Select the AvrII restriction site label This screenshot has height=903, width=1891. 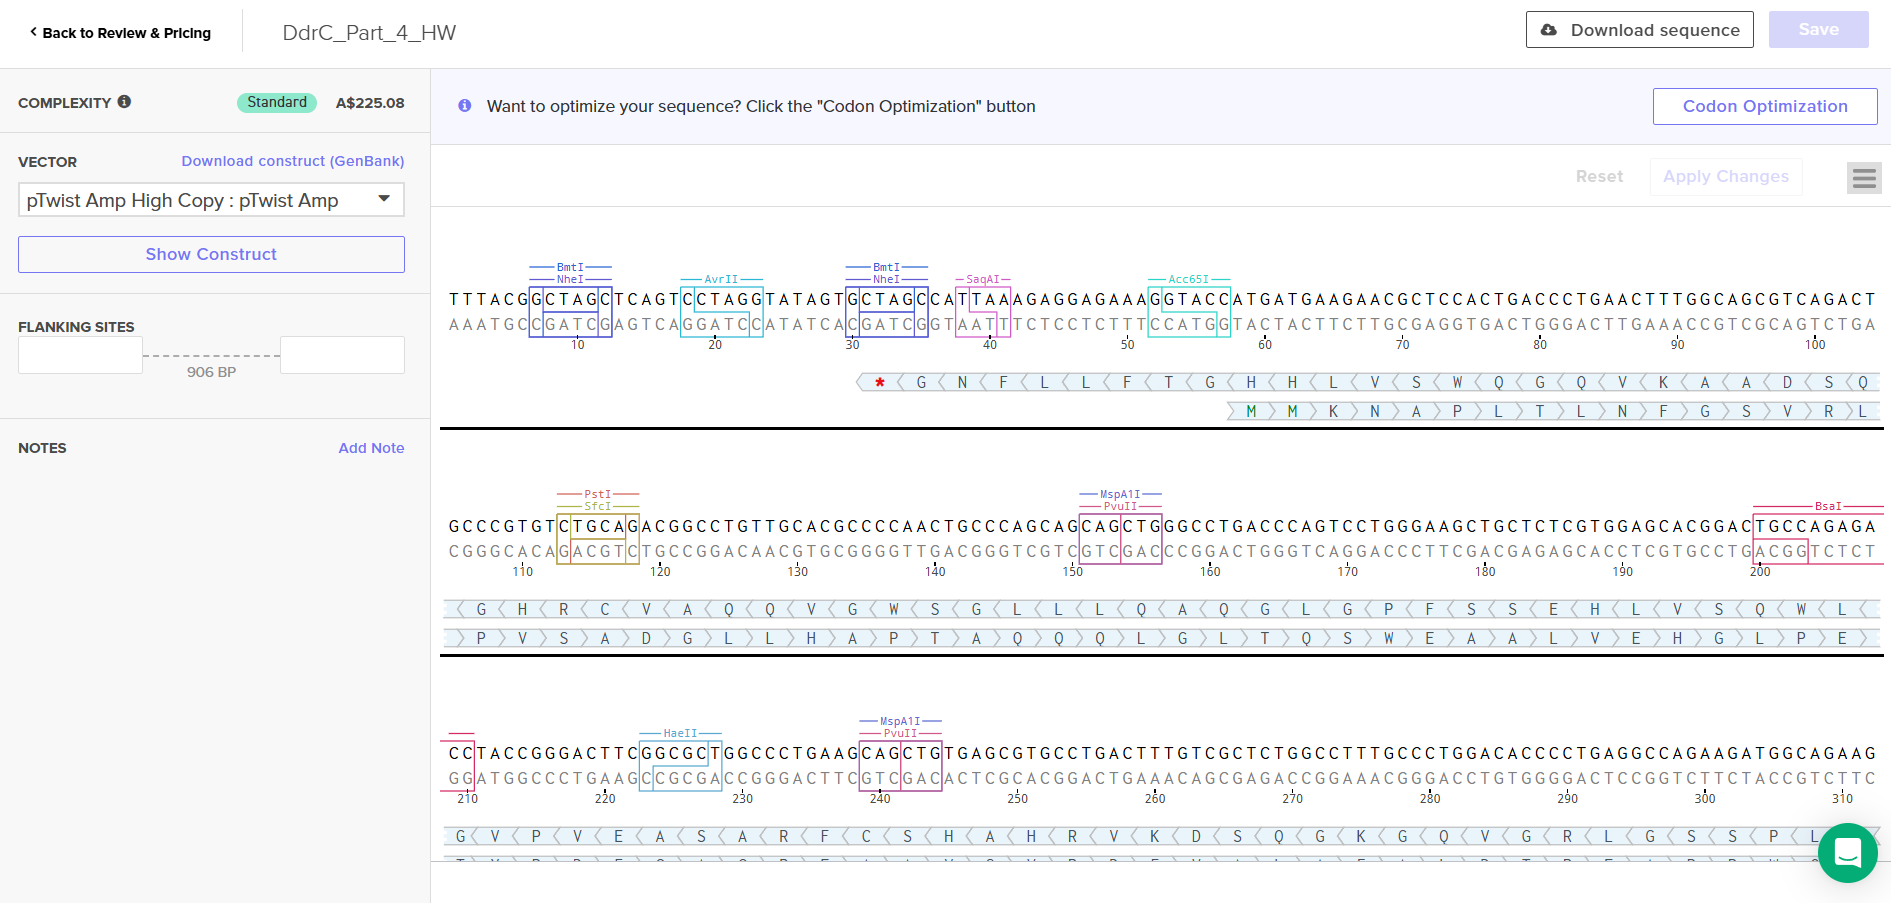(x=721, y=280)
